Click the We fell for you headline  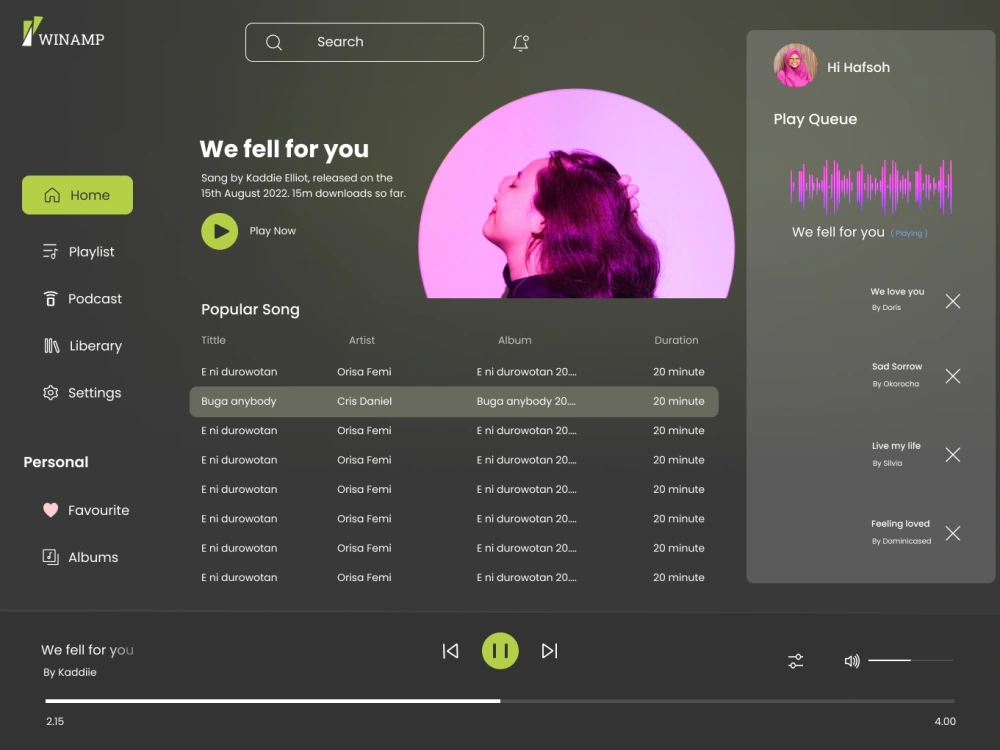coord(284,149)
